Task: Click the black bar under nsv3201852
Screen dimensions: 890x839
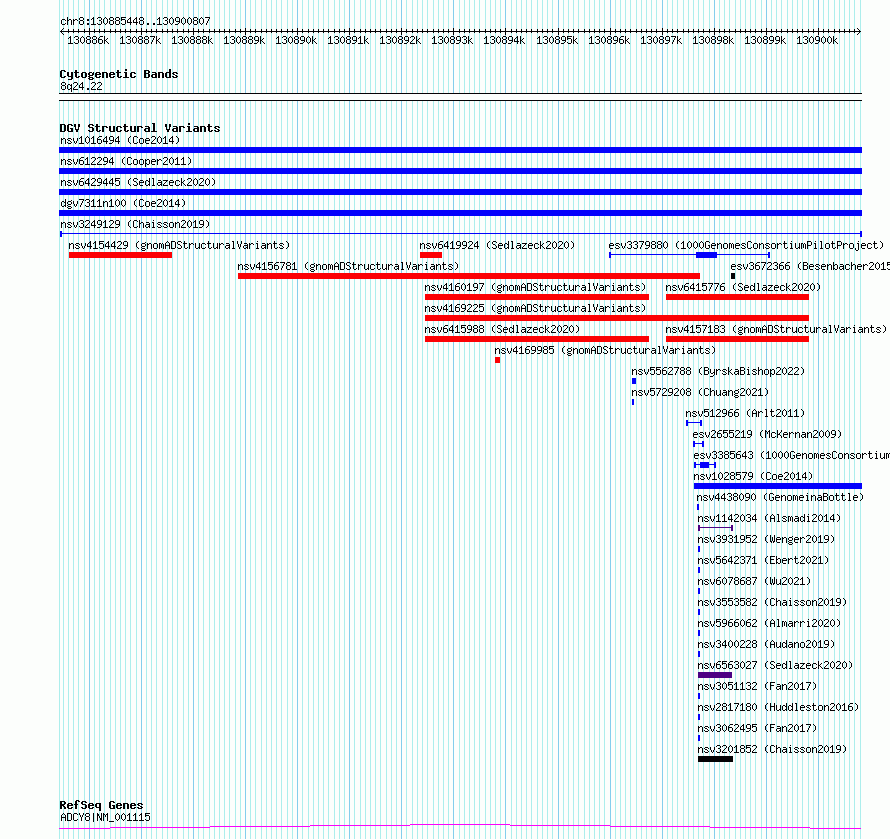Action: point(715,759)
